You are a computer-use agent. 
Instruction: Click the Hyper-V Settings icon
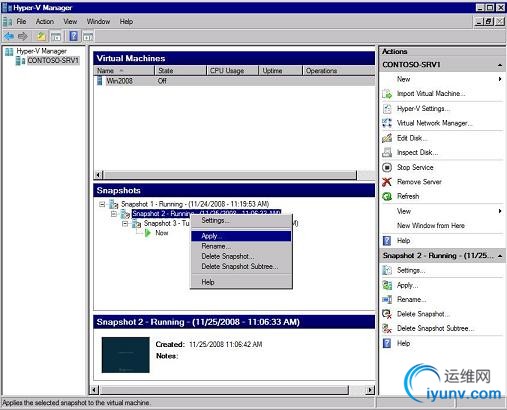click(387, 109)
